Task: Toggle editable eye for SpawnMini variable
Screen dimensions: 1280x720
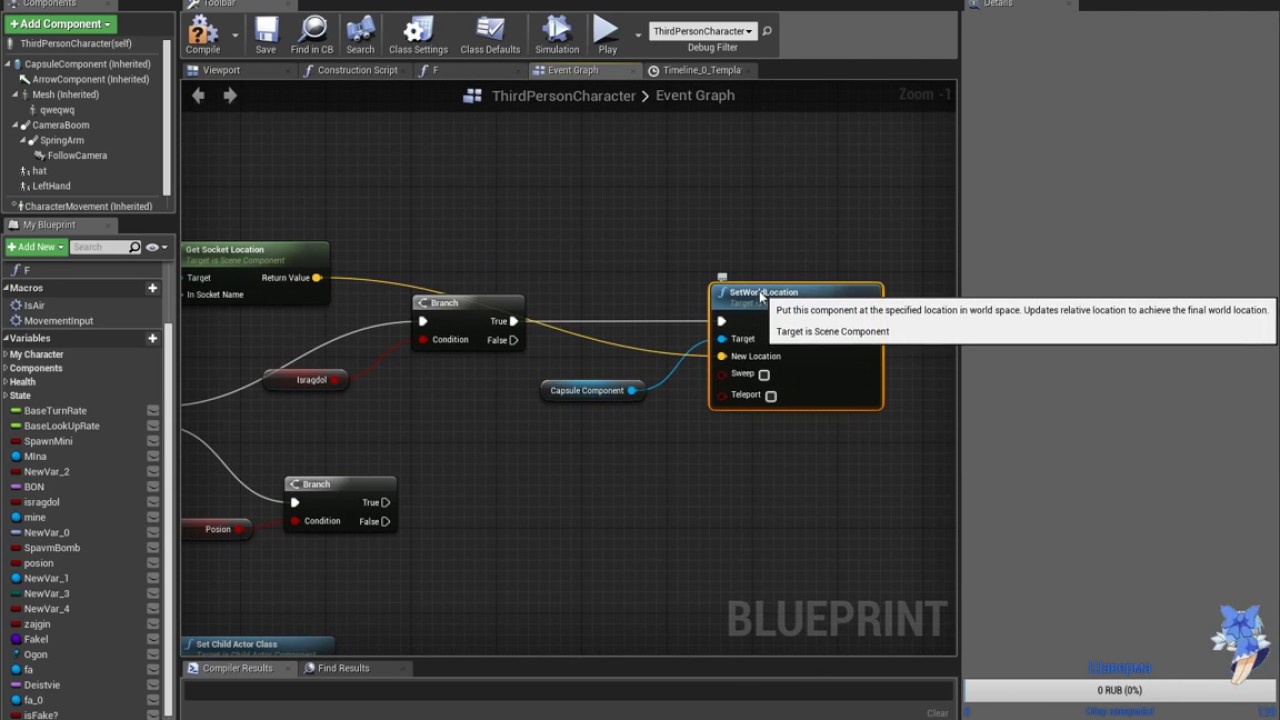Action: (153, 441)
